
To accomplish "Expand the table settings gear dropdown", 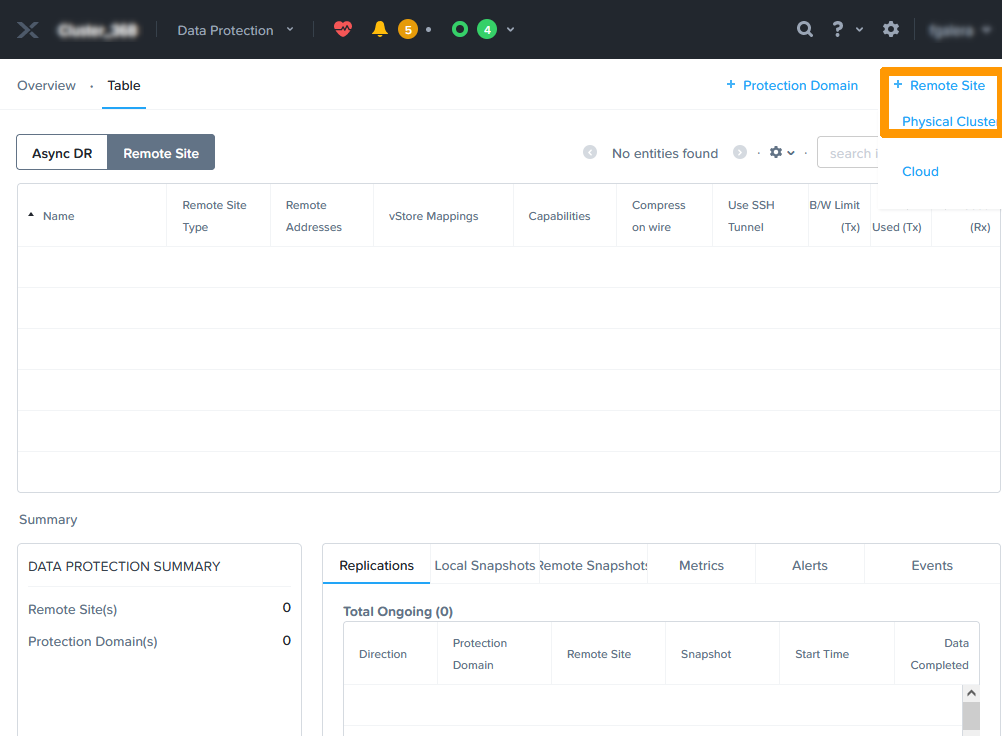I will (781, 153).
